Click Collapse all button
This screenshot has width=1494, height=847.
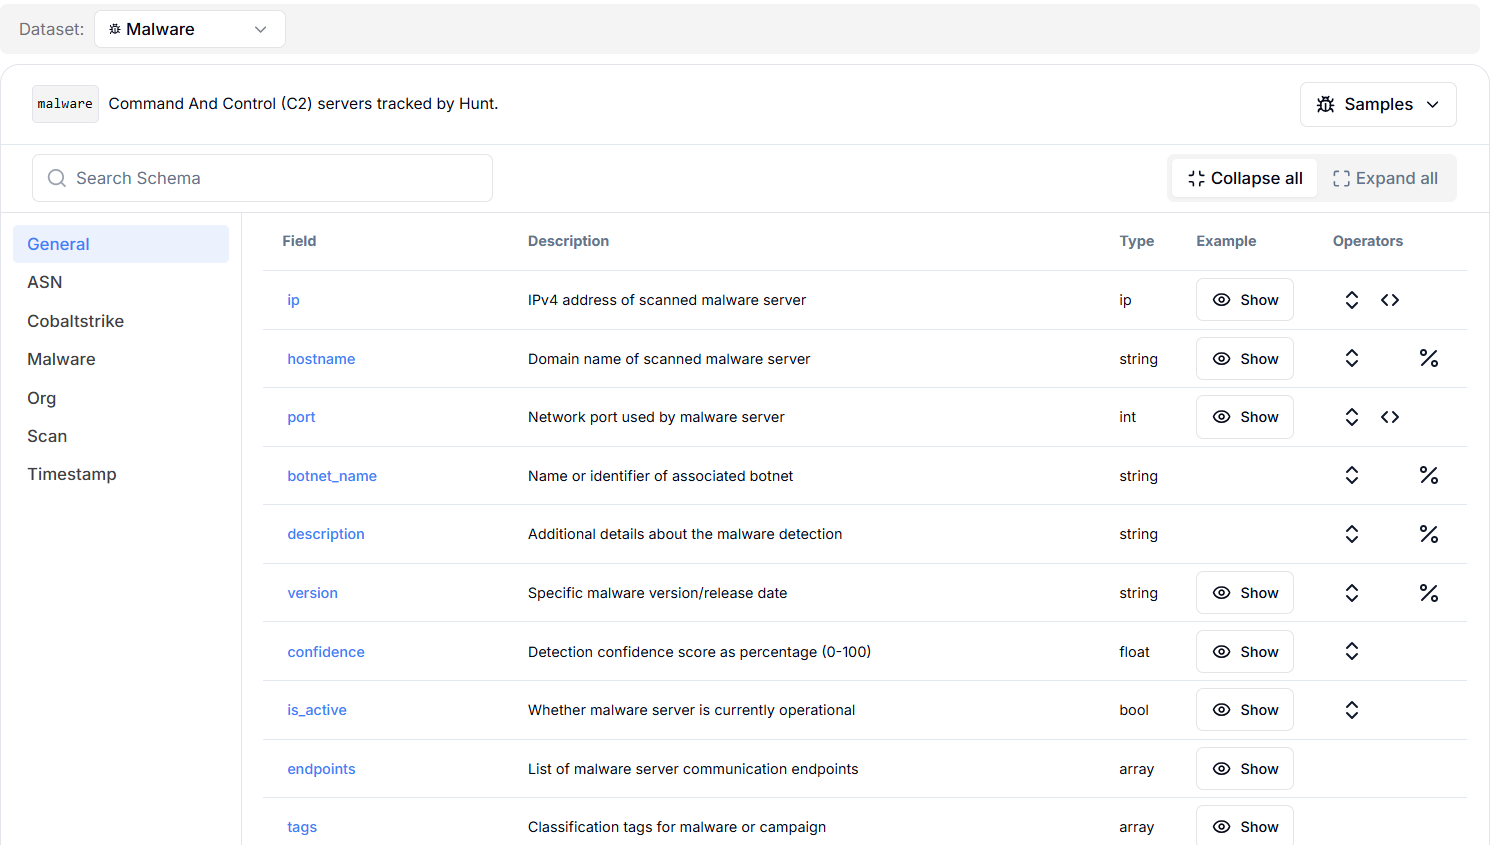pyautogui.click(x=1244, y=177)
